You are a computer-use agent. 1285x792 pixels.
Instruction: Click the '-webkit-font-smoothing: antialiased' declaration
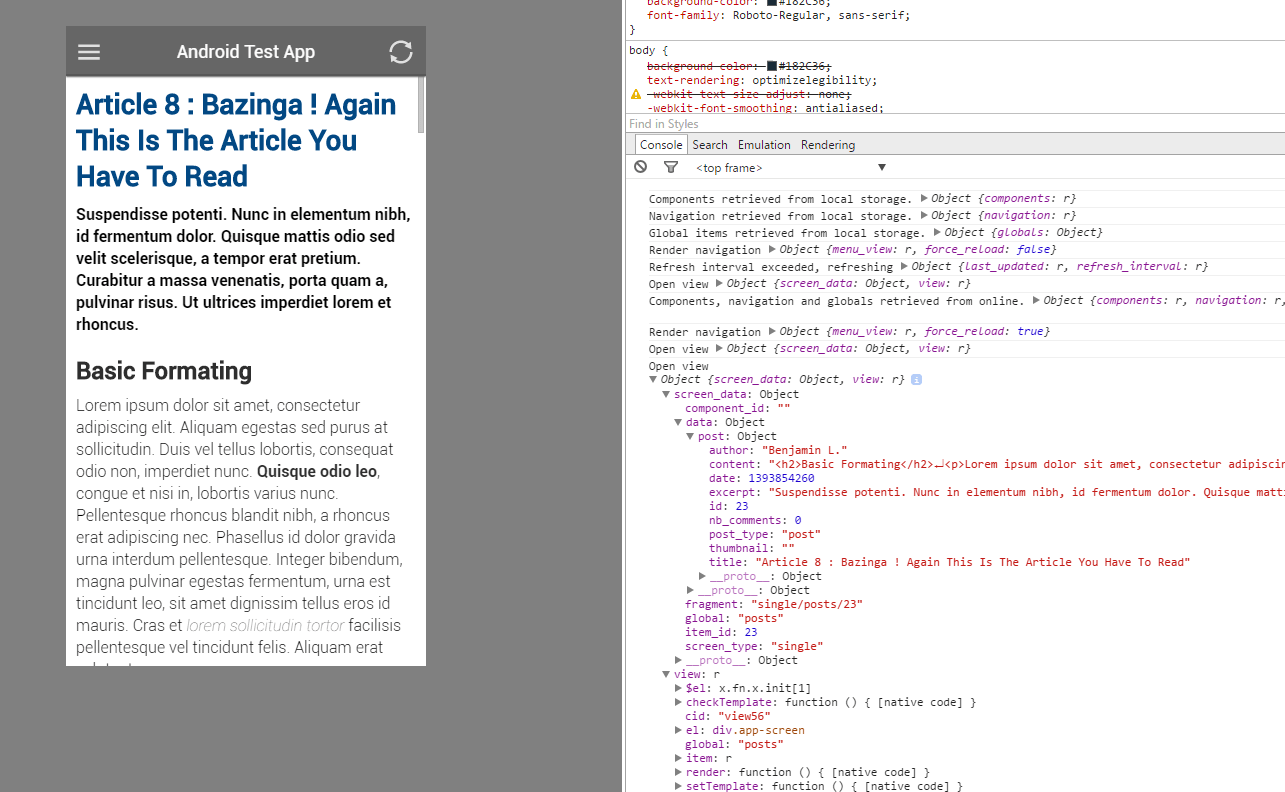pos(765,108)
